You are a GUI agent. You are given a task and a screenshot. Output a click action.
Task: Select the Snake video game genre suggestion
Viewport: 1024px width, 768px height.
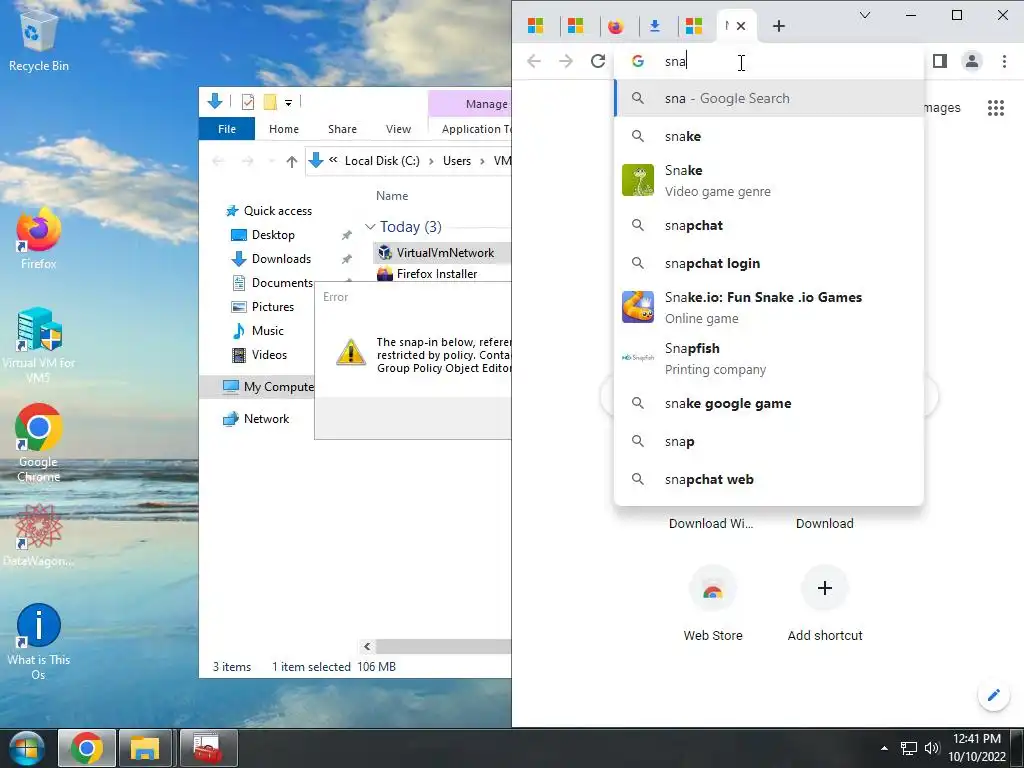point(769,180)
